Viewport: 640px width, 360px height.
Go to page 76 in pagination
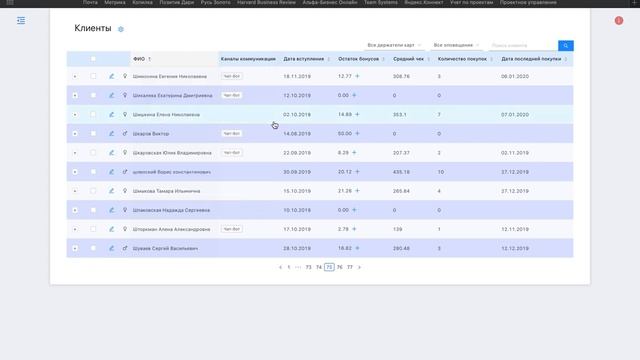340,267
